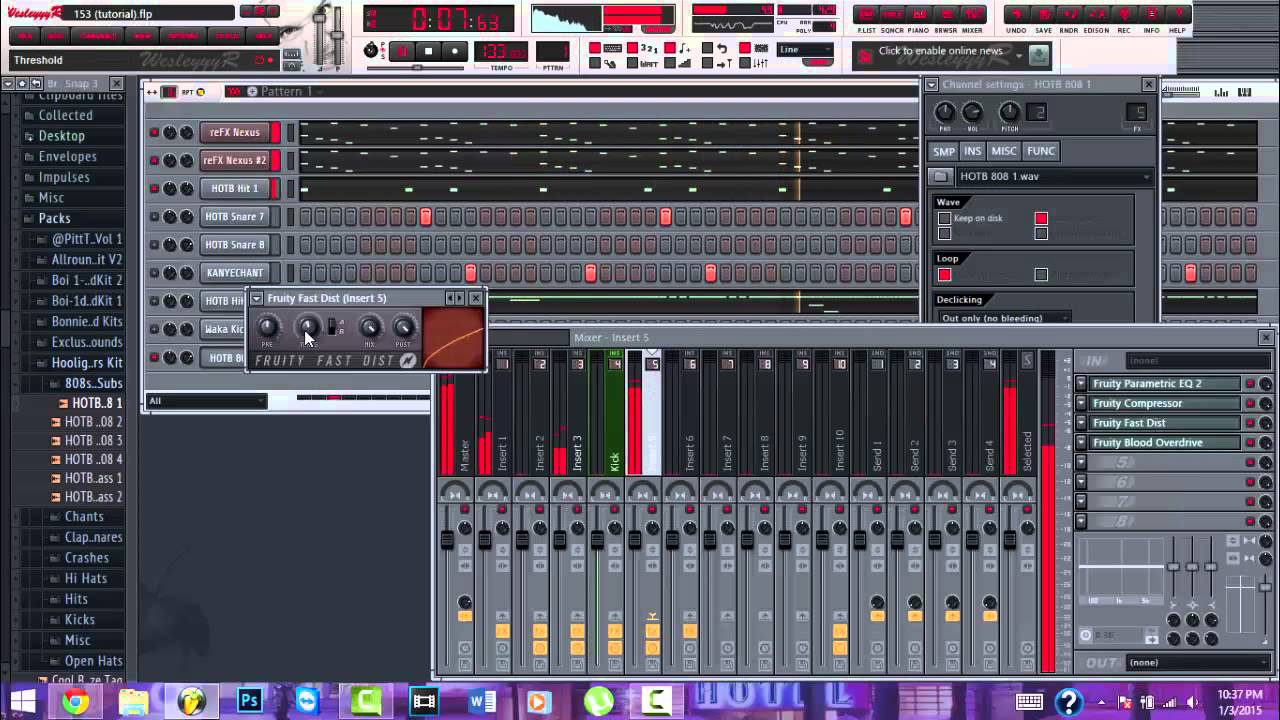
Task: Click the taskbar help question-mark icon
Action: pyautogui.click(x=1068, y=702)
